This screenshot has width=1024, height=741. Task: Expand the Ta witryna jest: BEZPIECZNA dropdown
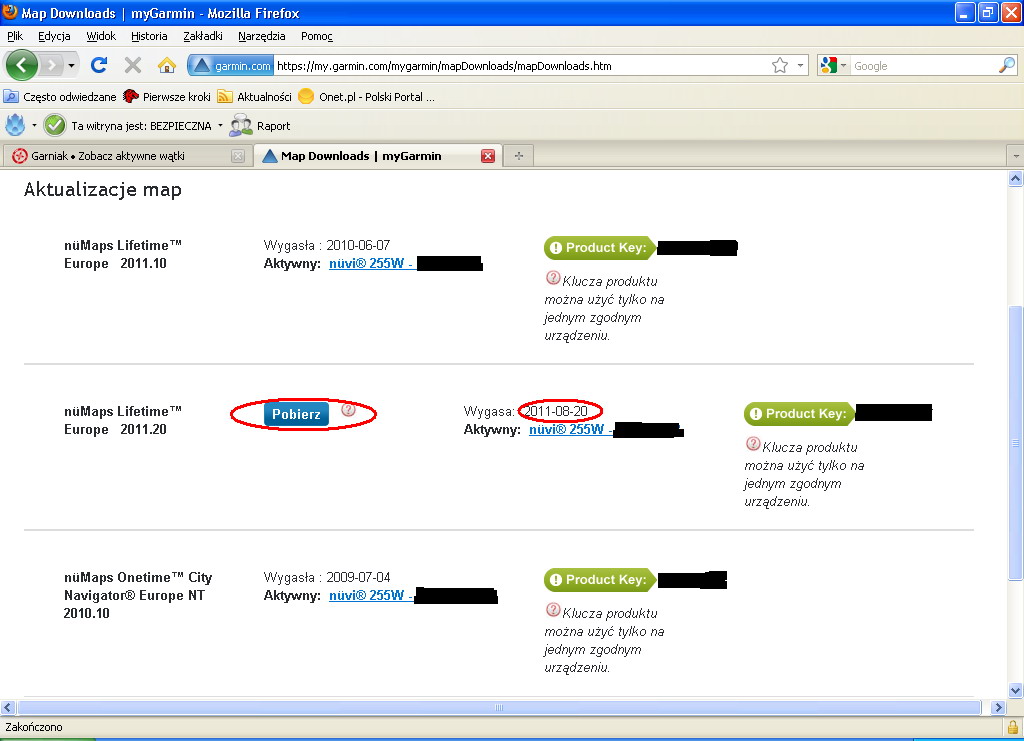pyautogui.click(x=220, y=125)
